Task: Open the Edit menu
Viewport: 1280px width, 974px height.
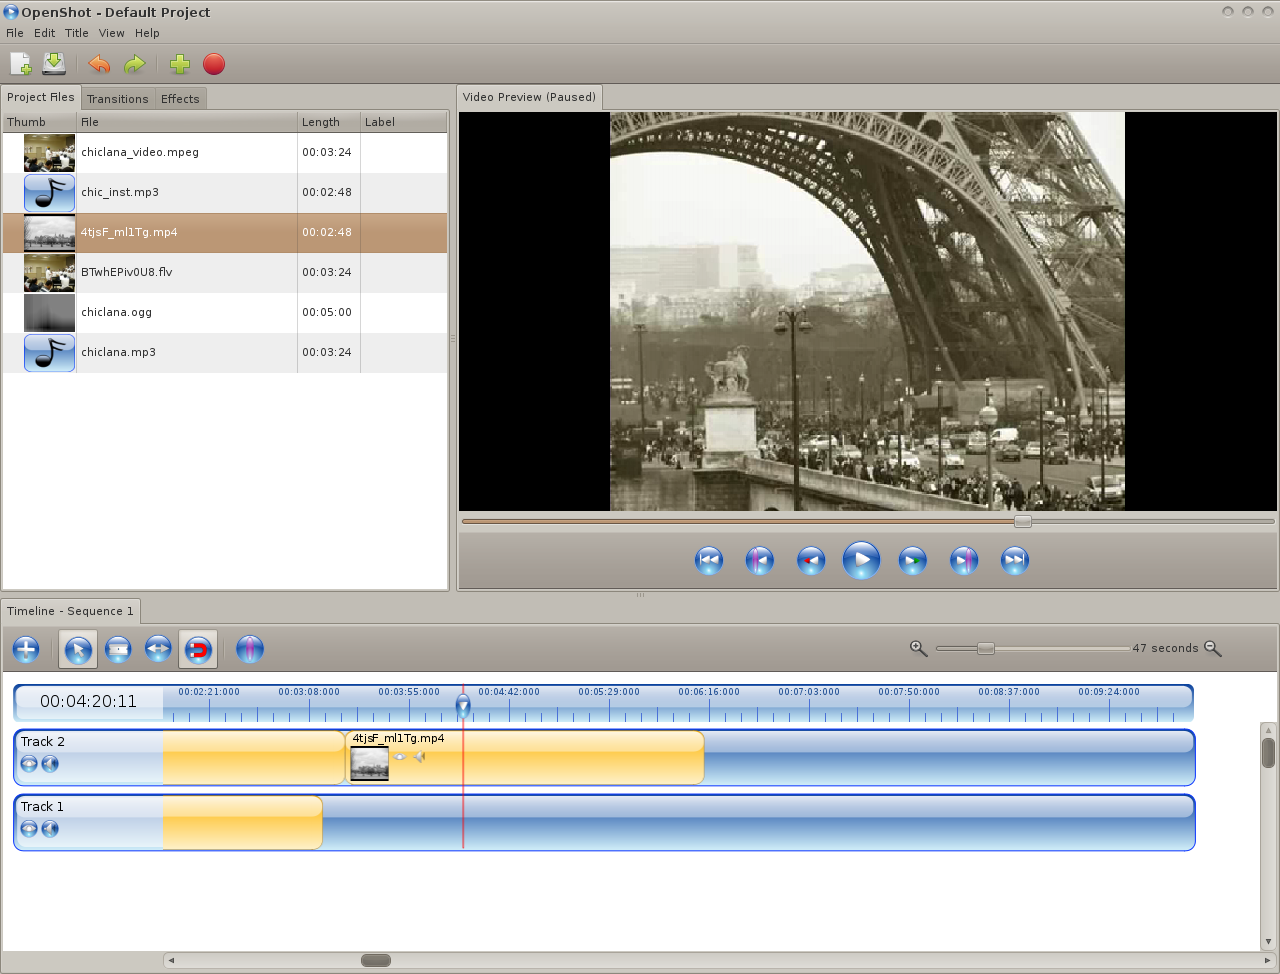Action: tap(45, 33)
